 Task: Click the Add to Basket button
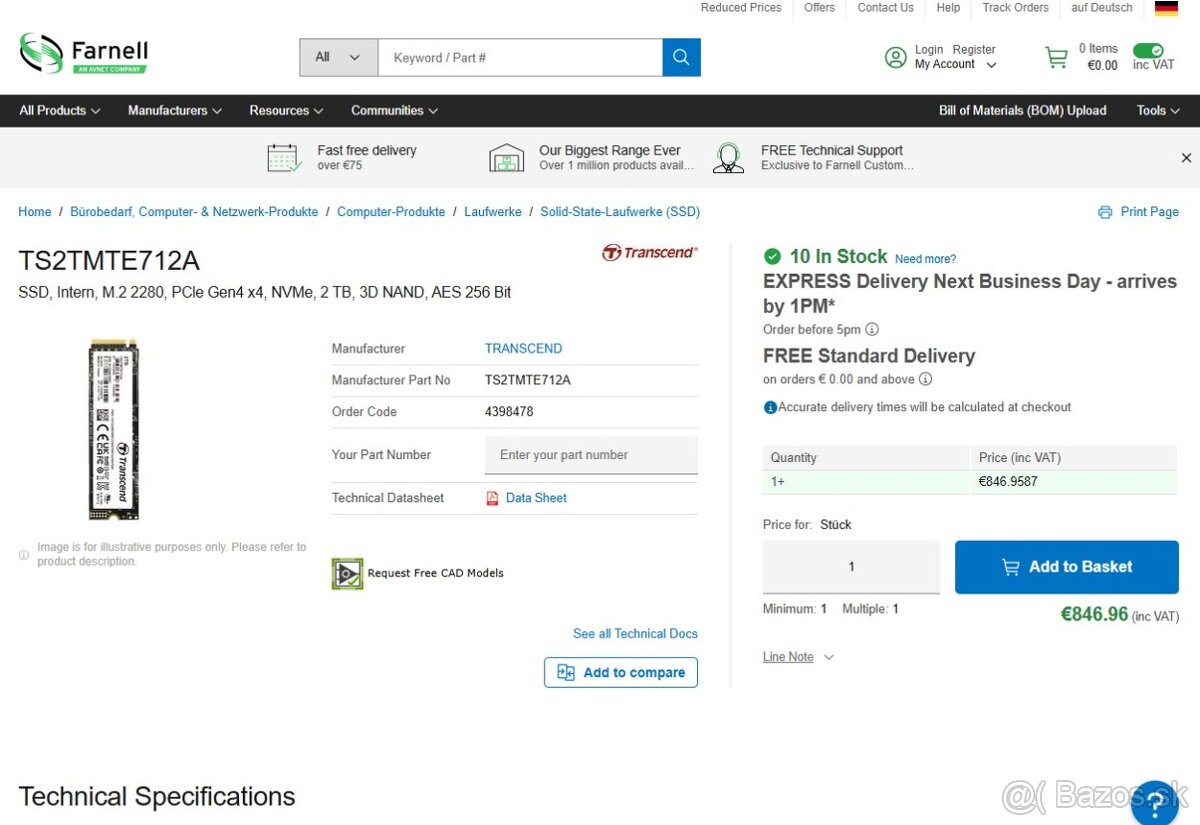(x=1066, y=567)
